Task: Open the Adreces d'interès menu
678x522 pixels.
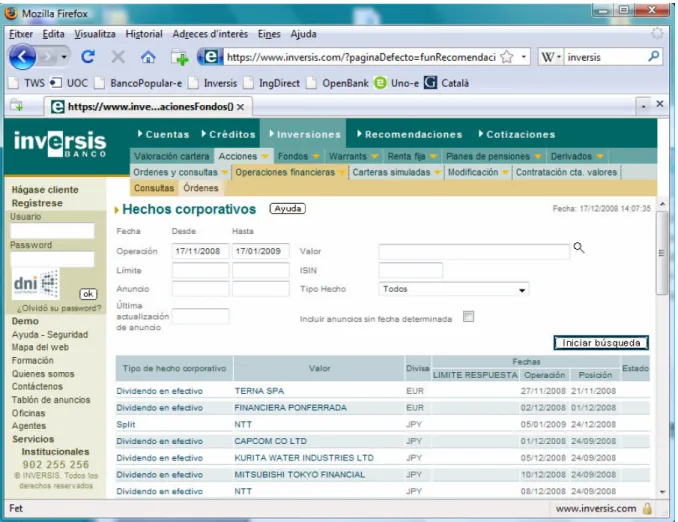Action: click(x=210, y=34)
